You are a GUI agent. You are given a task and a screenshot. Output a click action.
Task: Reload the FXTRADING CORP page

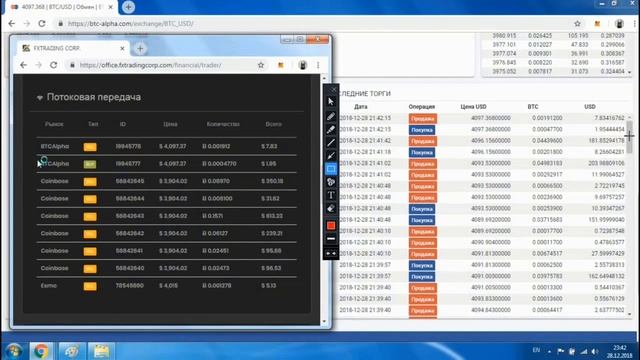pos(53,65)
